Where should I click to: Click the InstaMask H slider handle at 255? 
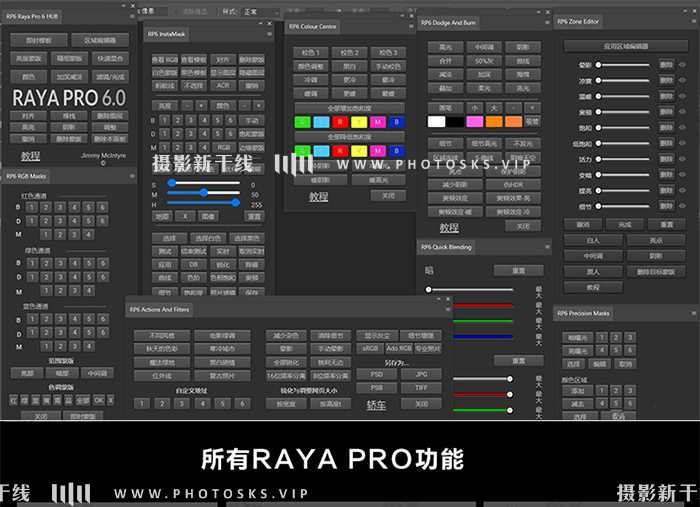(235, 203)
